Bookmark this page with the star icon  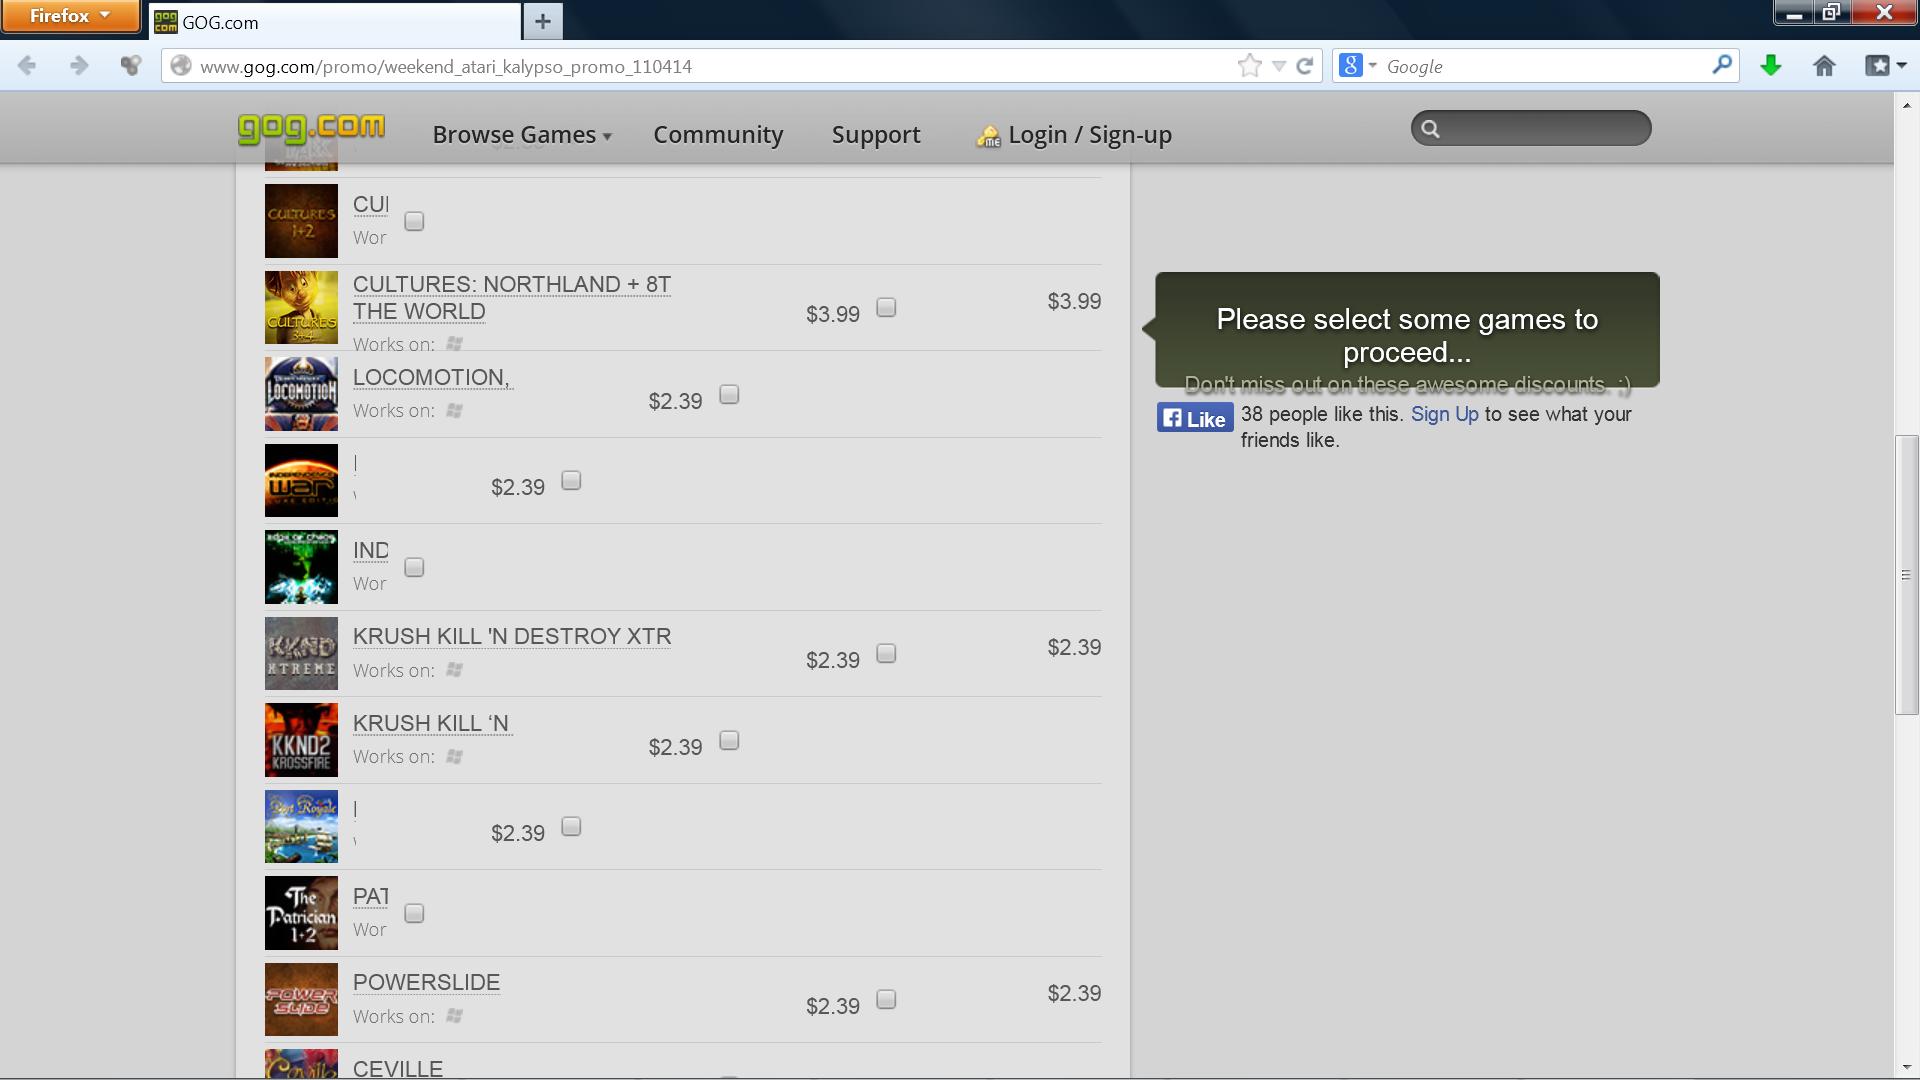[1249, 66]
